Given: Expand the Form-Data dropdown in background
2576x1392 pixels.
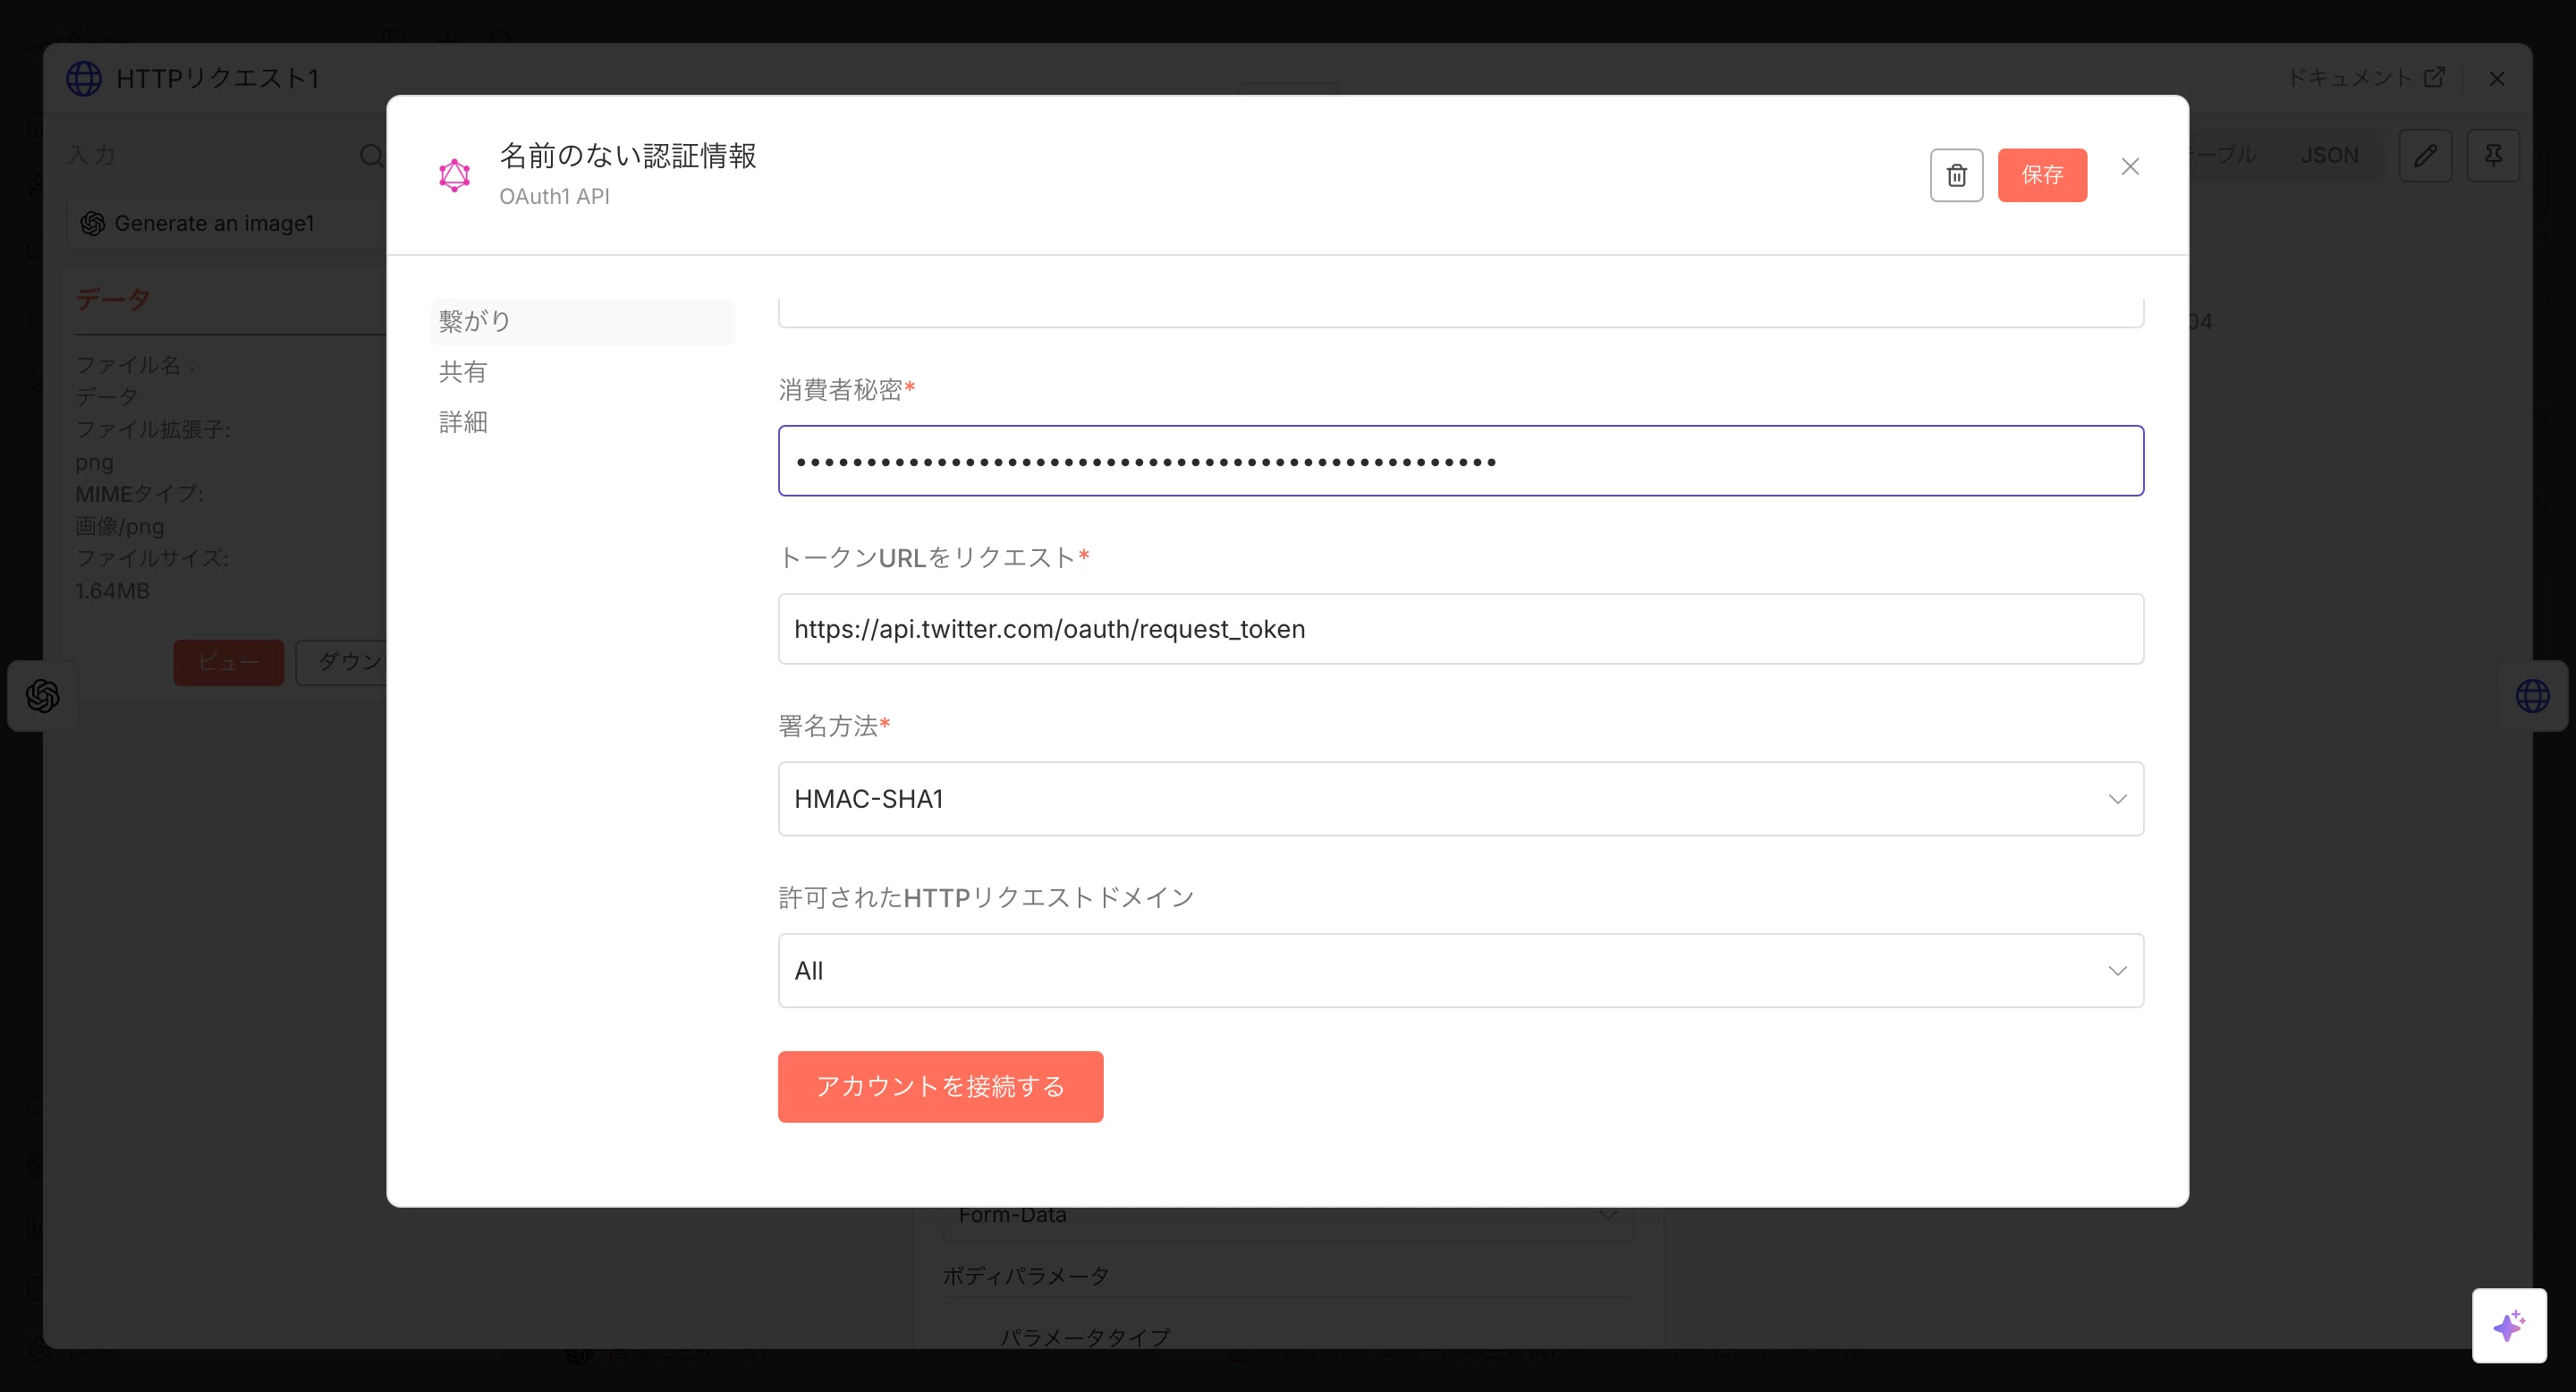Looking at the screenshot, I should point(1287,1216).
